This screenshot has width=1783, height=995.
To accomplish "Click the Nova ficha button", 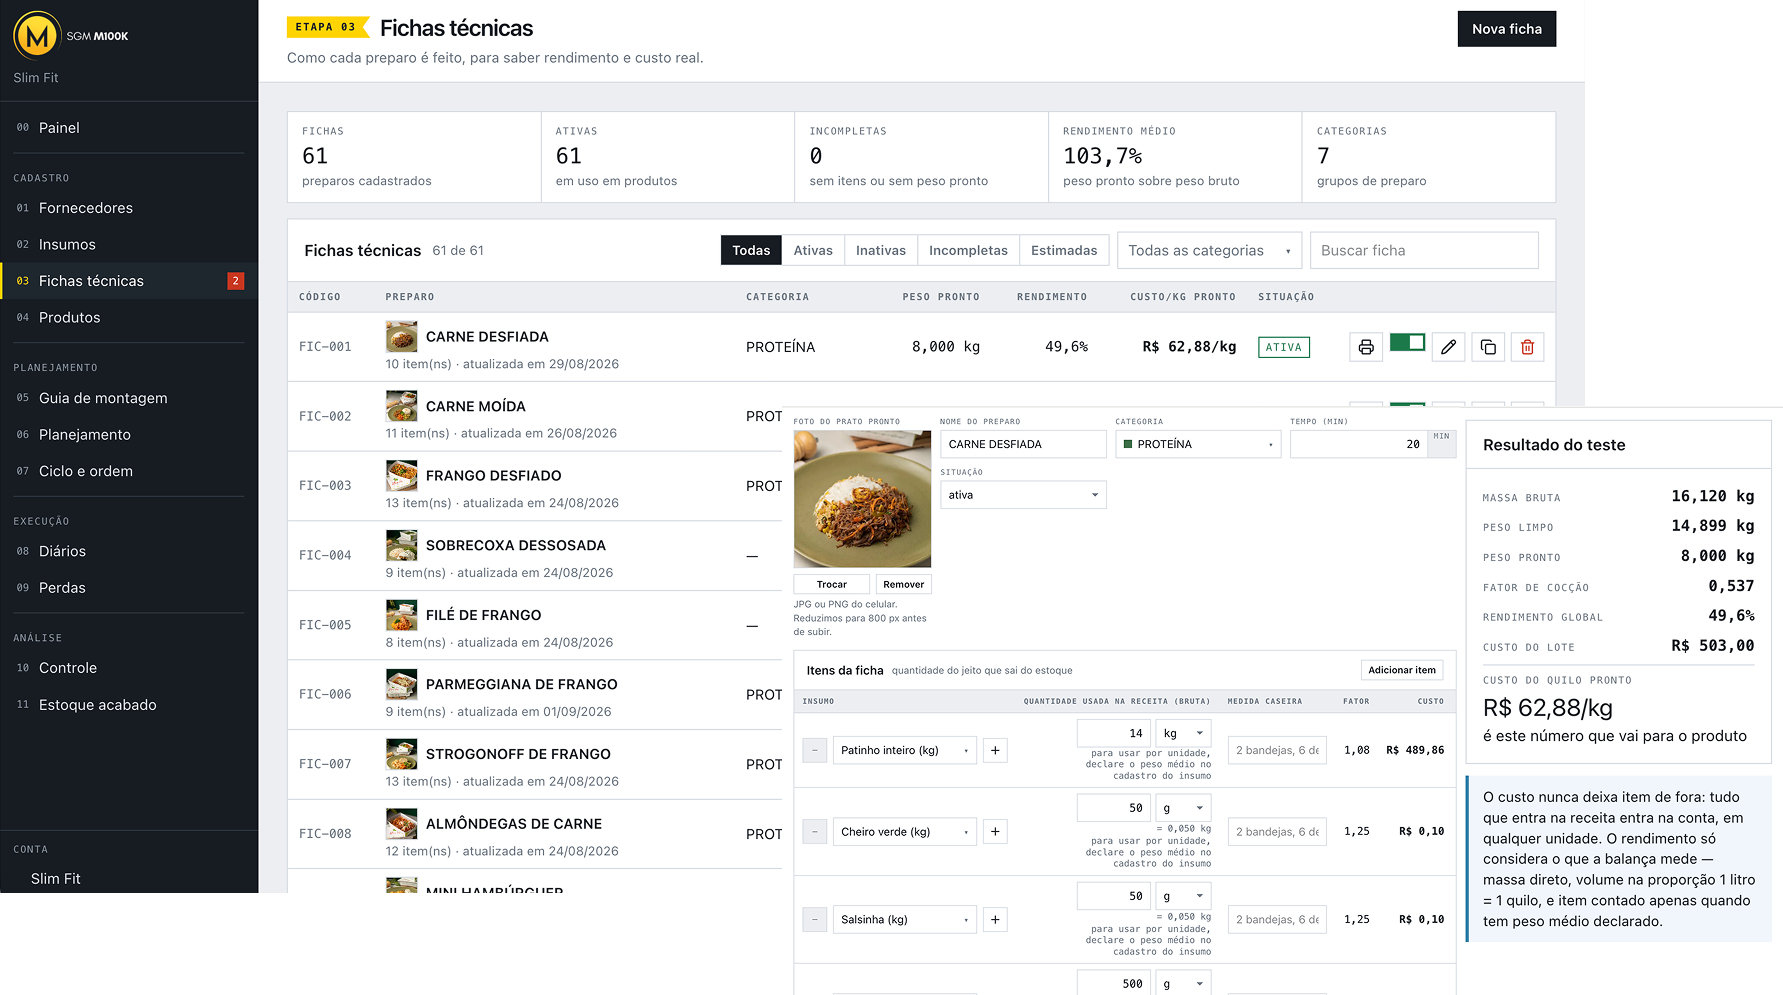I will click(x=1507, y=29).
